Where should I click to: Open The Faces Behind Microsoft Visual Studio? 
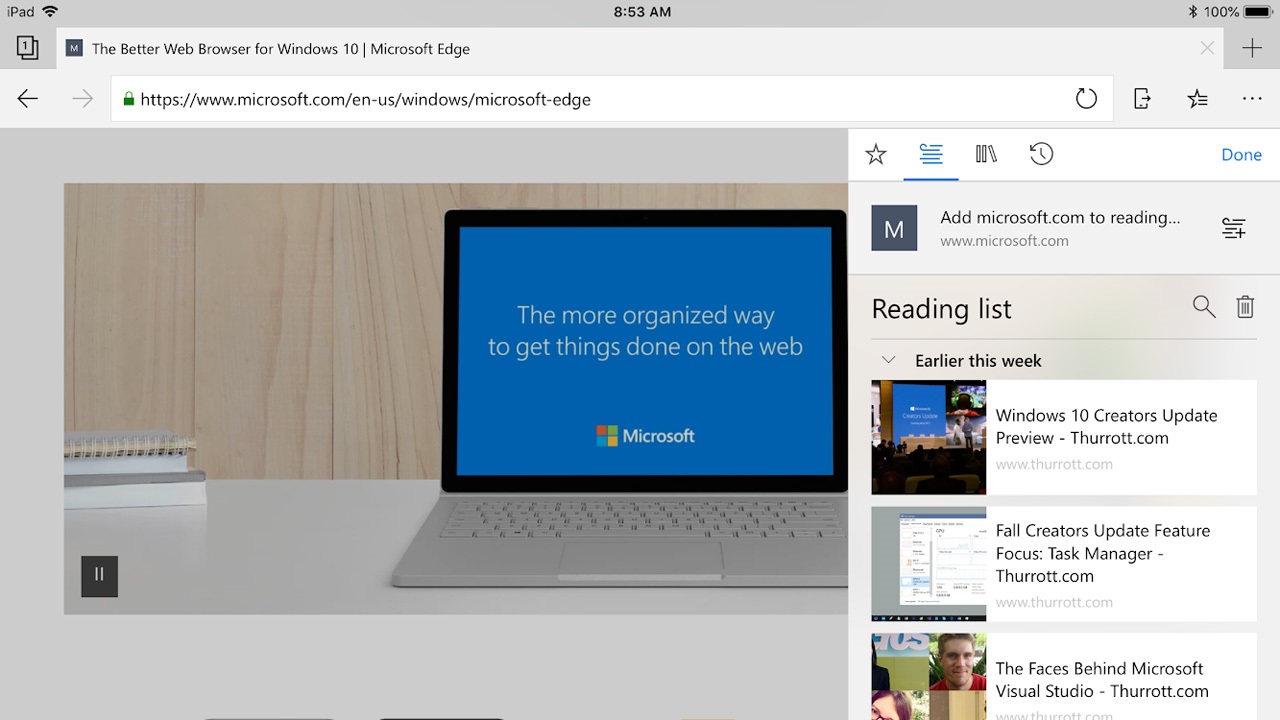[x=1063, y=677]
